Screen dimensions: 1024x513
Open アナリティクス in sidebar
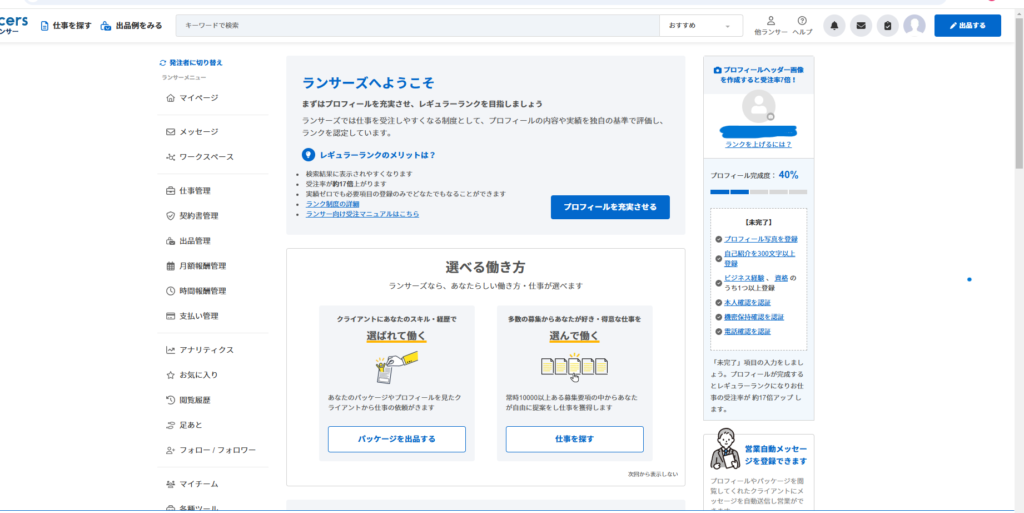point(206,350)
